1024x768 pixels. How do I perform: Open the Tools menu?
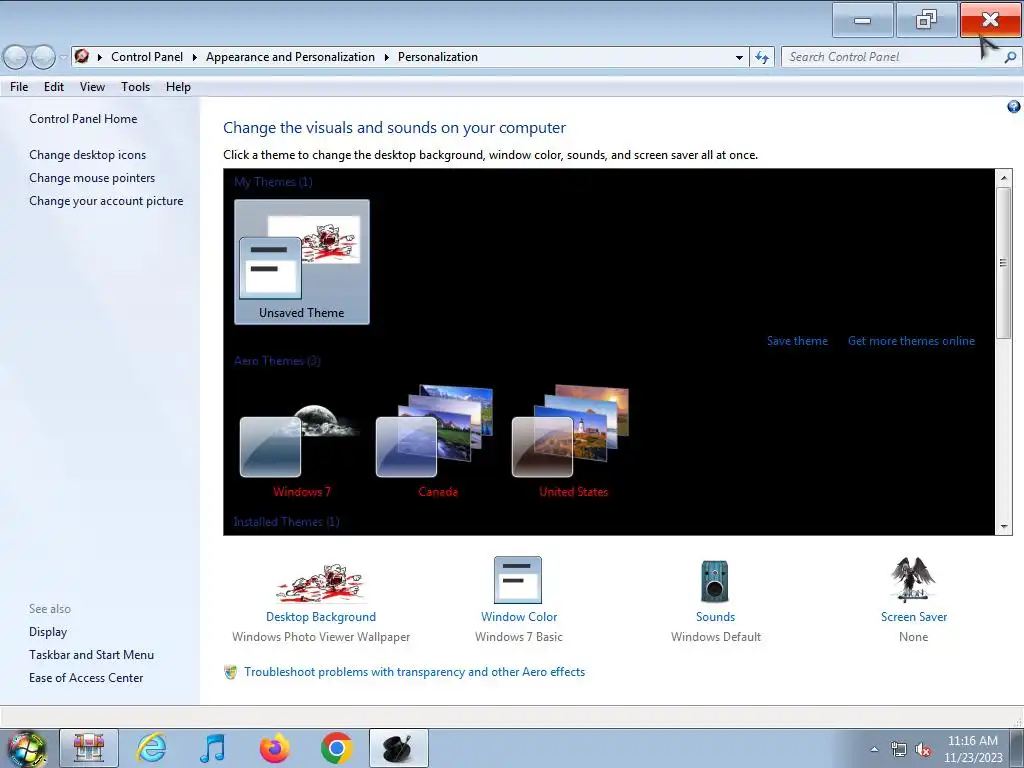(x=135, y=87)
